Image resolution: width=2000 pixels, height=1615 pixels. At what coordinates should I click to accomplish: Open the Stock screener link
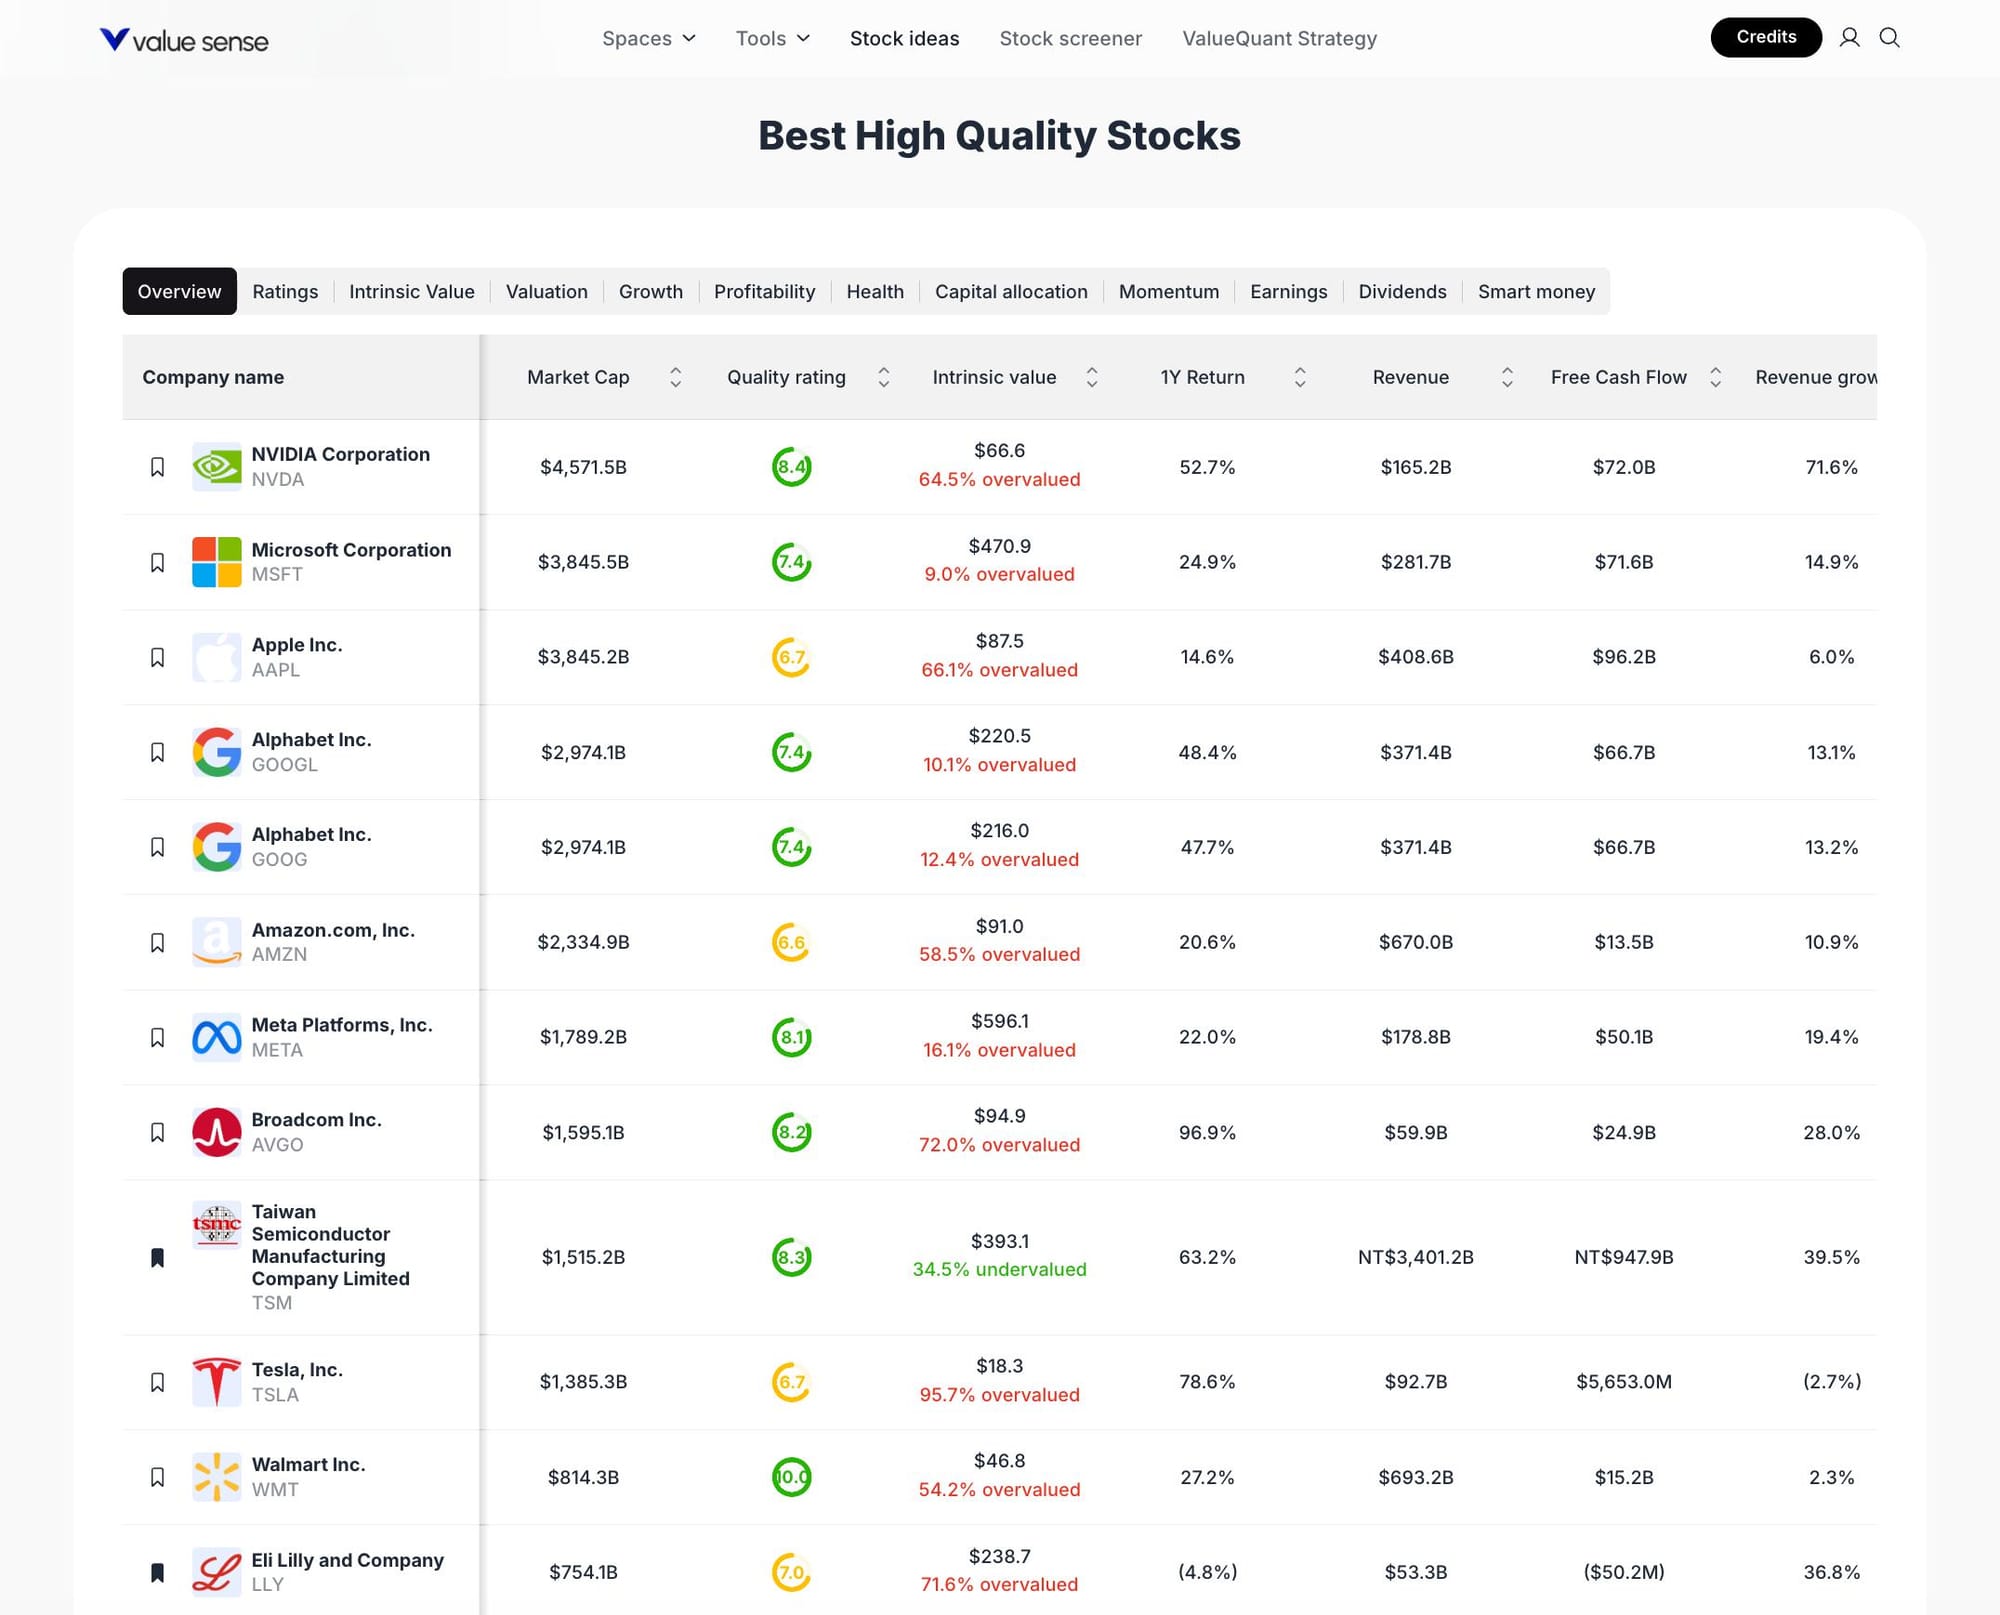point(1070,39)
